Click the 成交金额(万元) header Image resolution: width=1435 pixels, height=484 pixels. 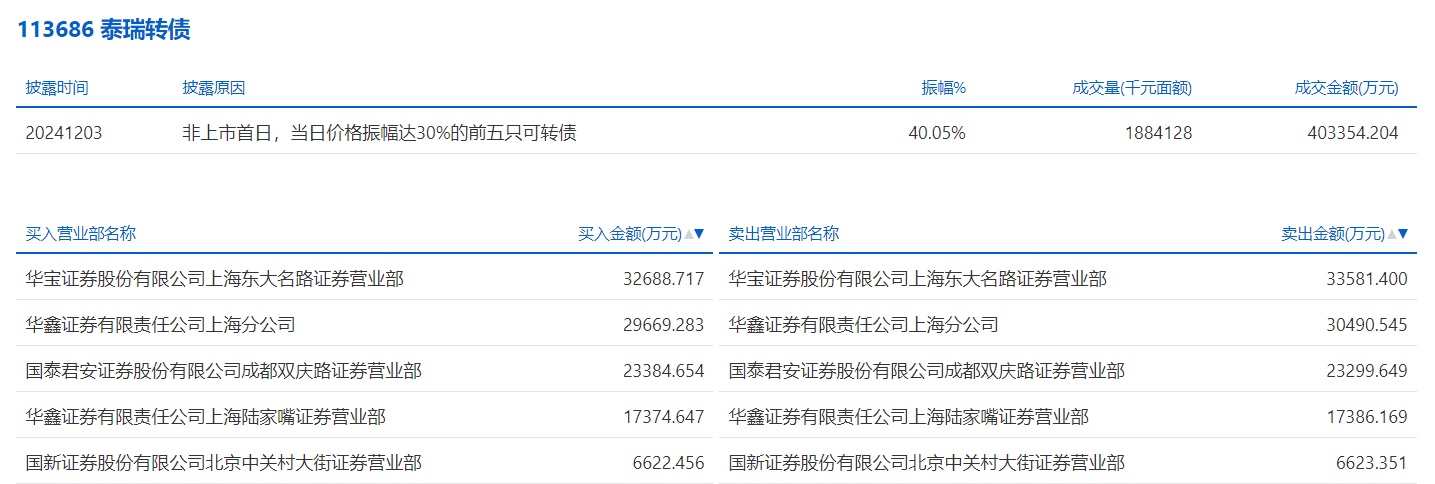point(1346,88)
